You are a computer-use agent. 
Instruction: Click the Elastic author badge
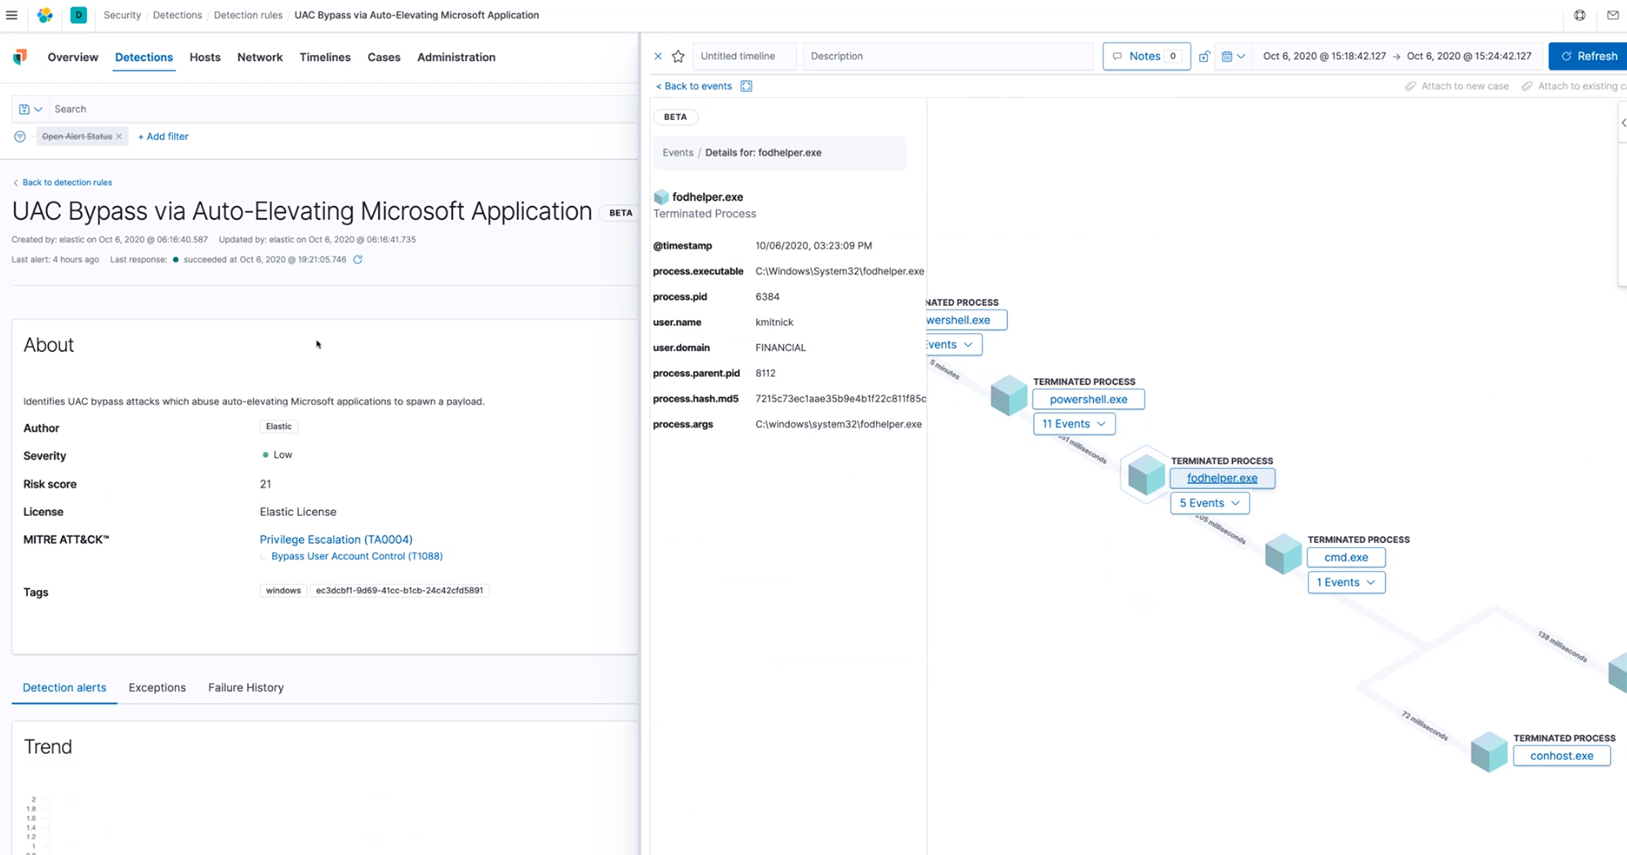[x=279, y=426]
